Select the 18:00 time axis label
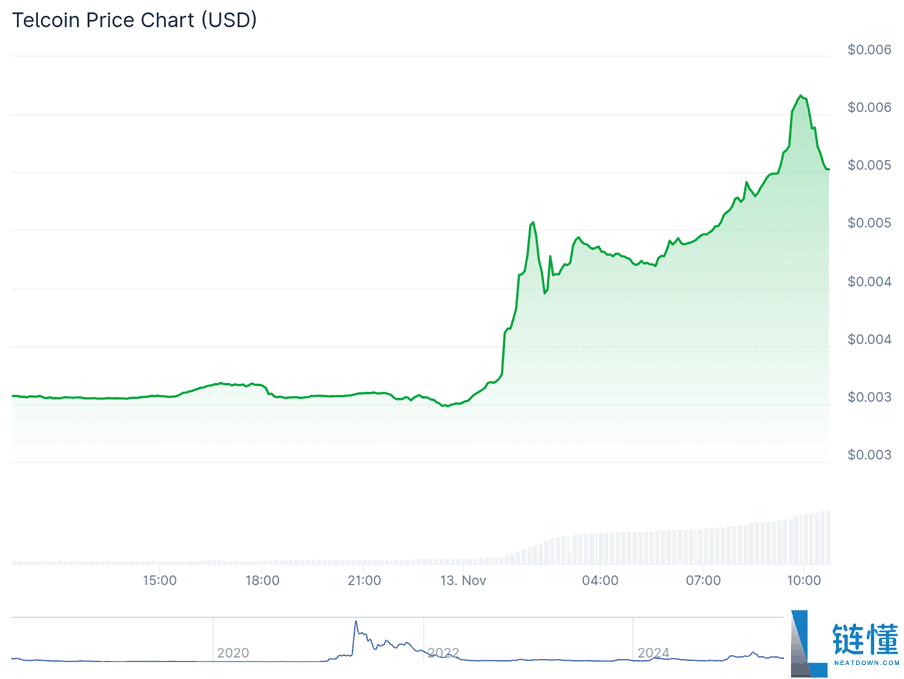Screen dimensions: 904x679 coord(262,581)
